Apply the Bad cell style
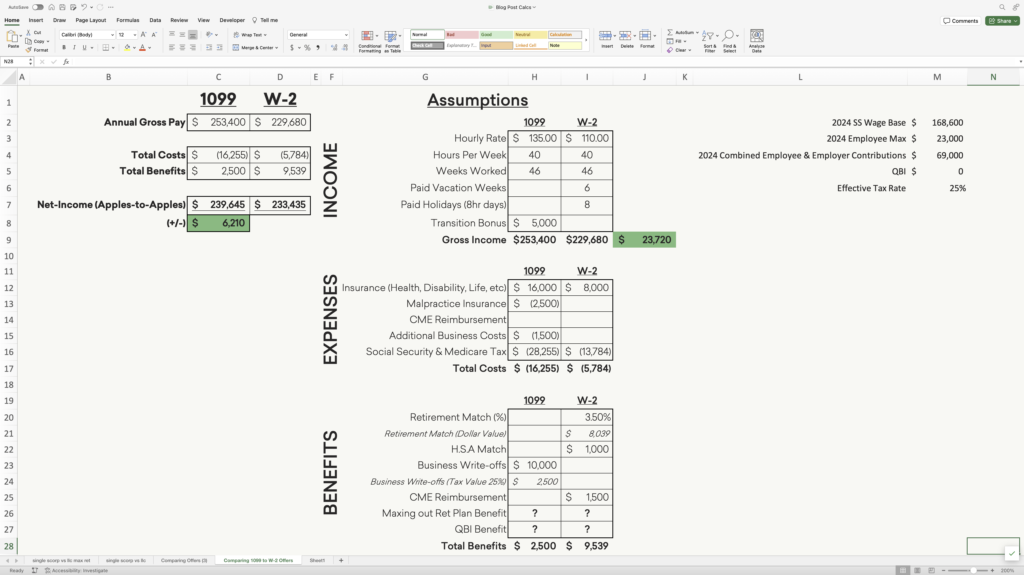 pyautogui.click(x=462, y=35)
